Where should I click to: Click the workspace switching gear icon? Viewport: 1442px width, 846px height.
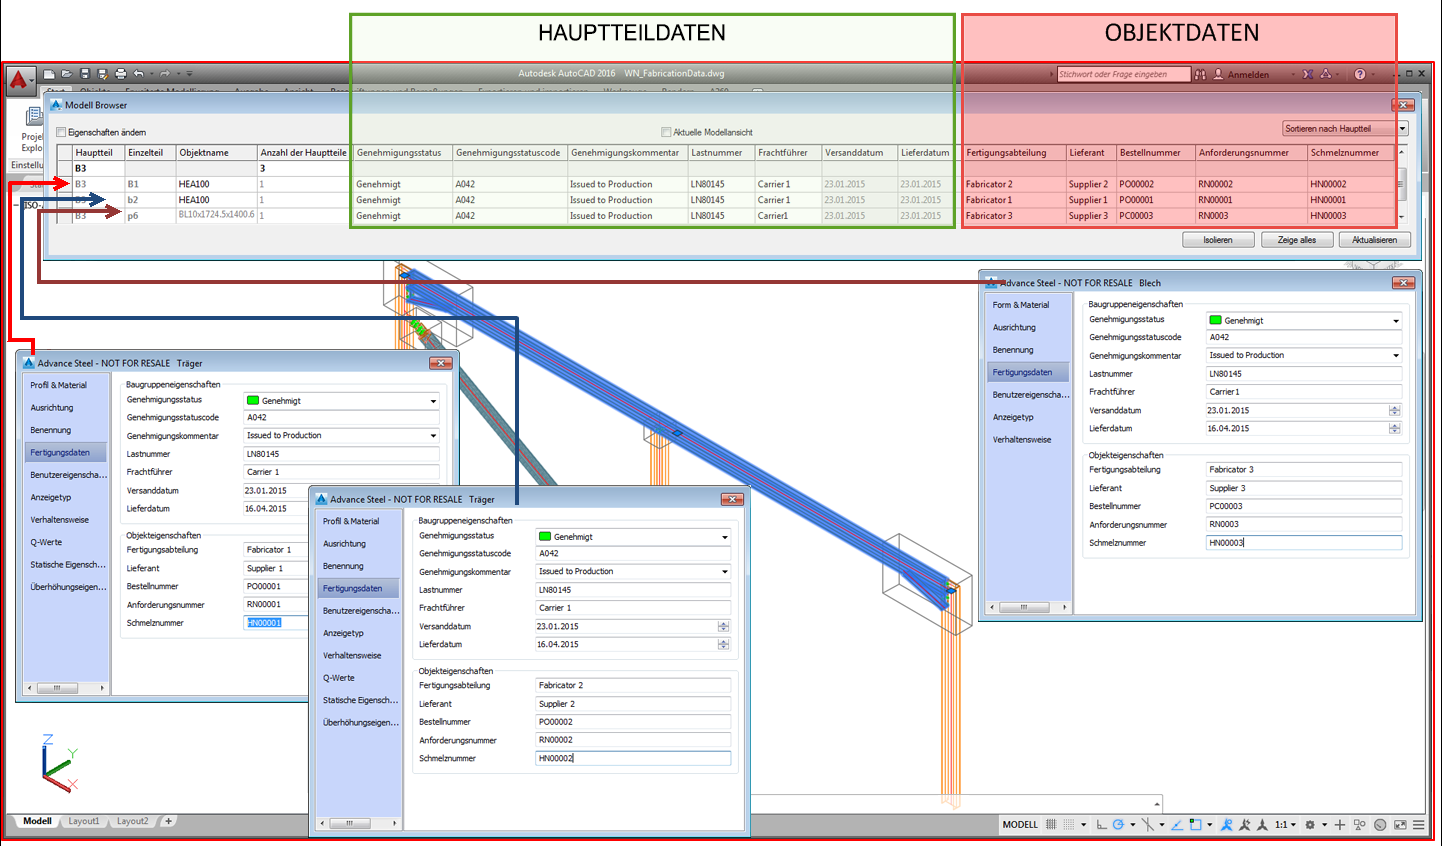click(x=1310, y=825)
